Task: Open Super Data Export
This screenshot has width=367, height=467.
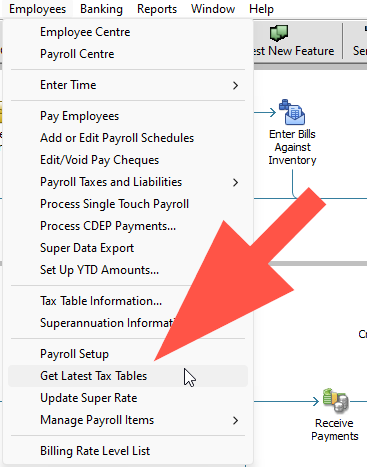Action: [x=128, y=248]
